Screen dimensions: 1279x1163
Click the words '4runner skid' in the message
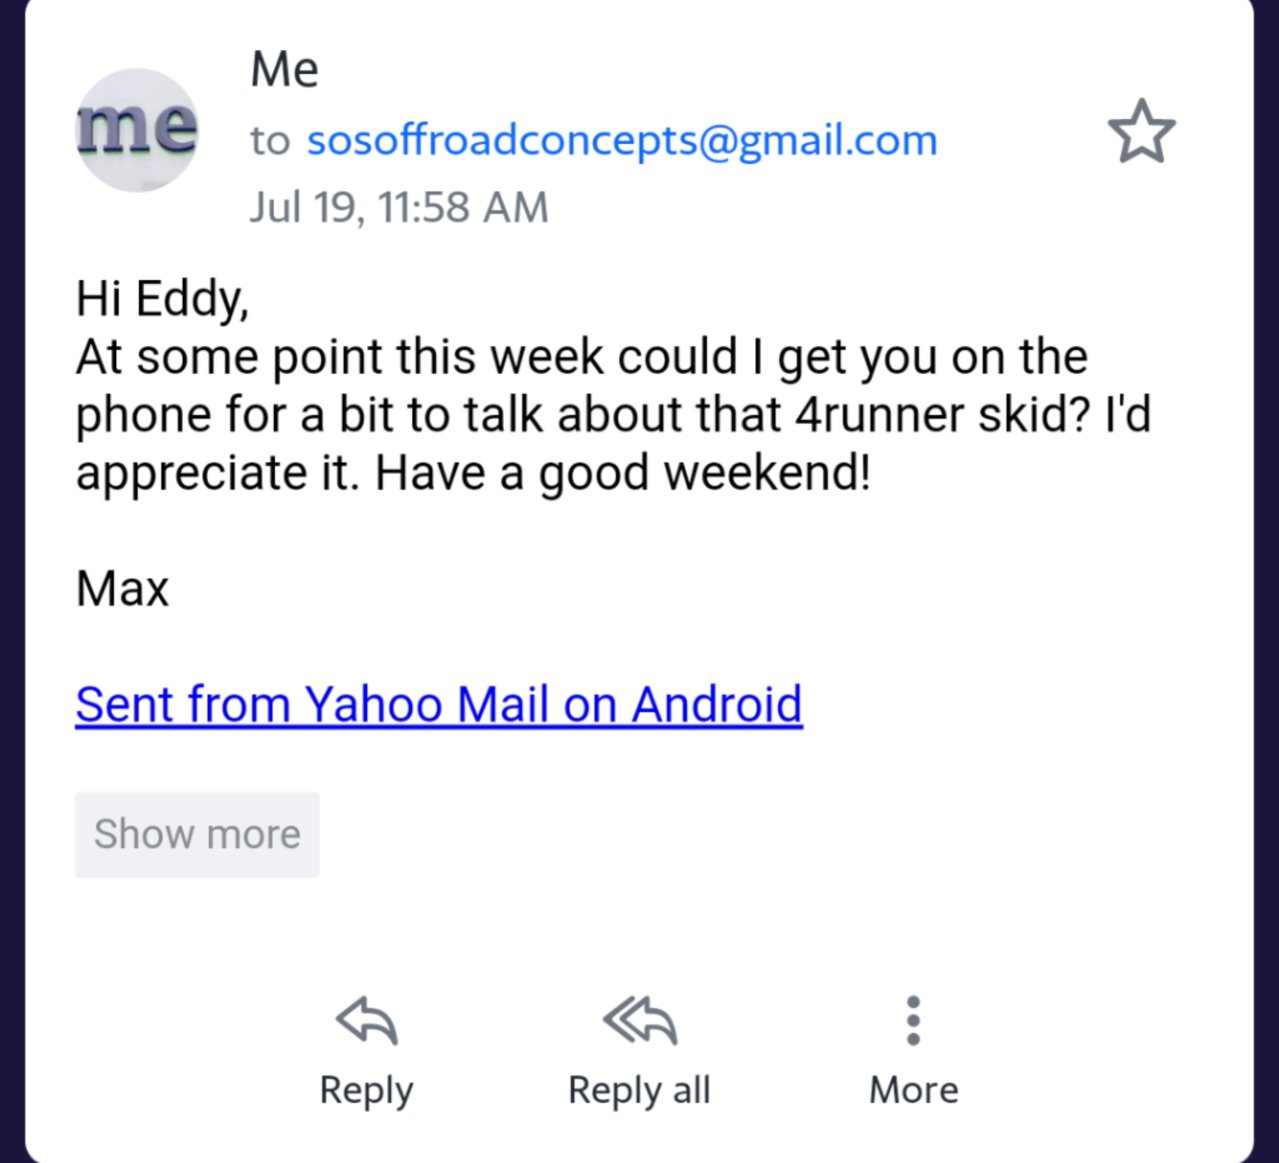[928, 415]
